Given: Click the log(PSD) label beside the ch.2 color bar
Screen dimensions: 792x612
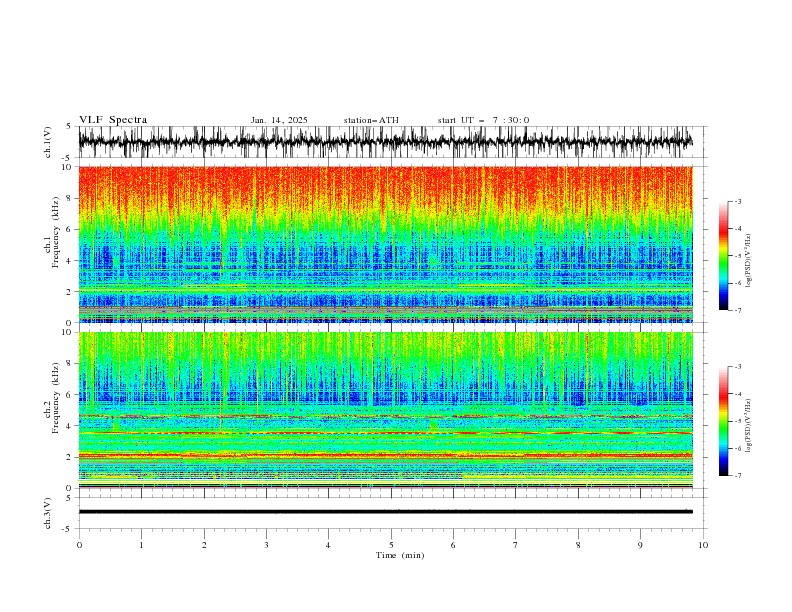Looking at the screenshot, I should point(749,426).
